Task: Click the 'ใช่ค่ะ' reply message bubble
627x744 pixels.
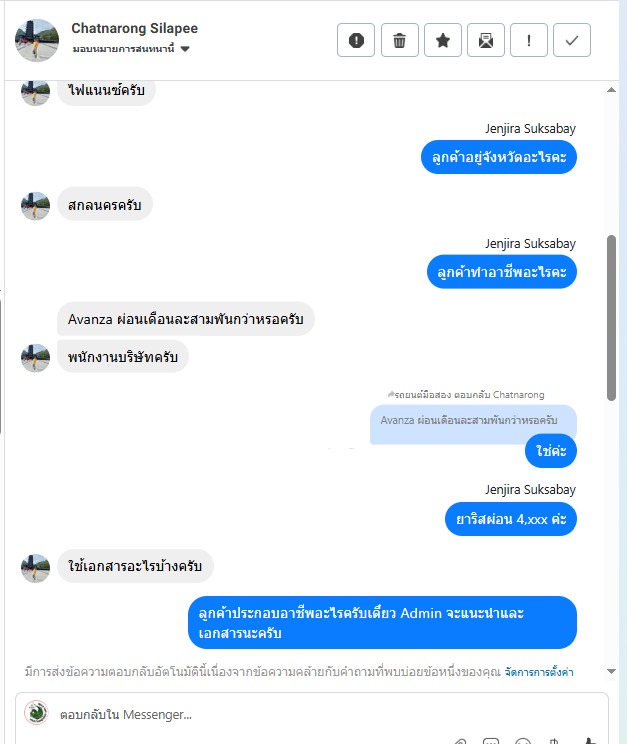Action: pos(551,451)
